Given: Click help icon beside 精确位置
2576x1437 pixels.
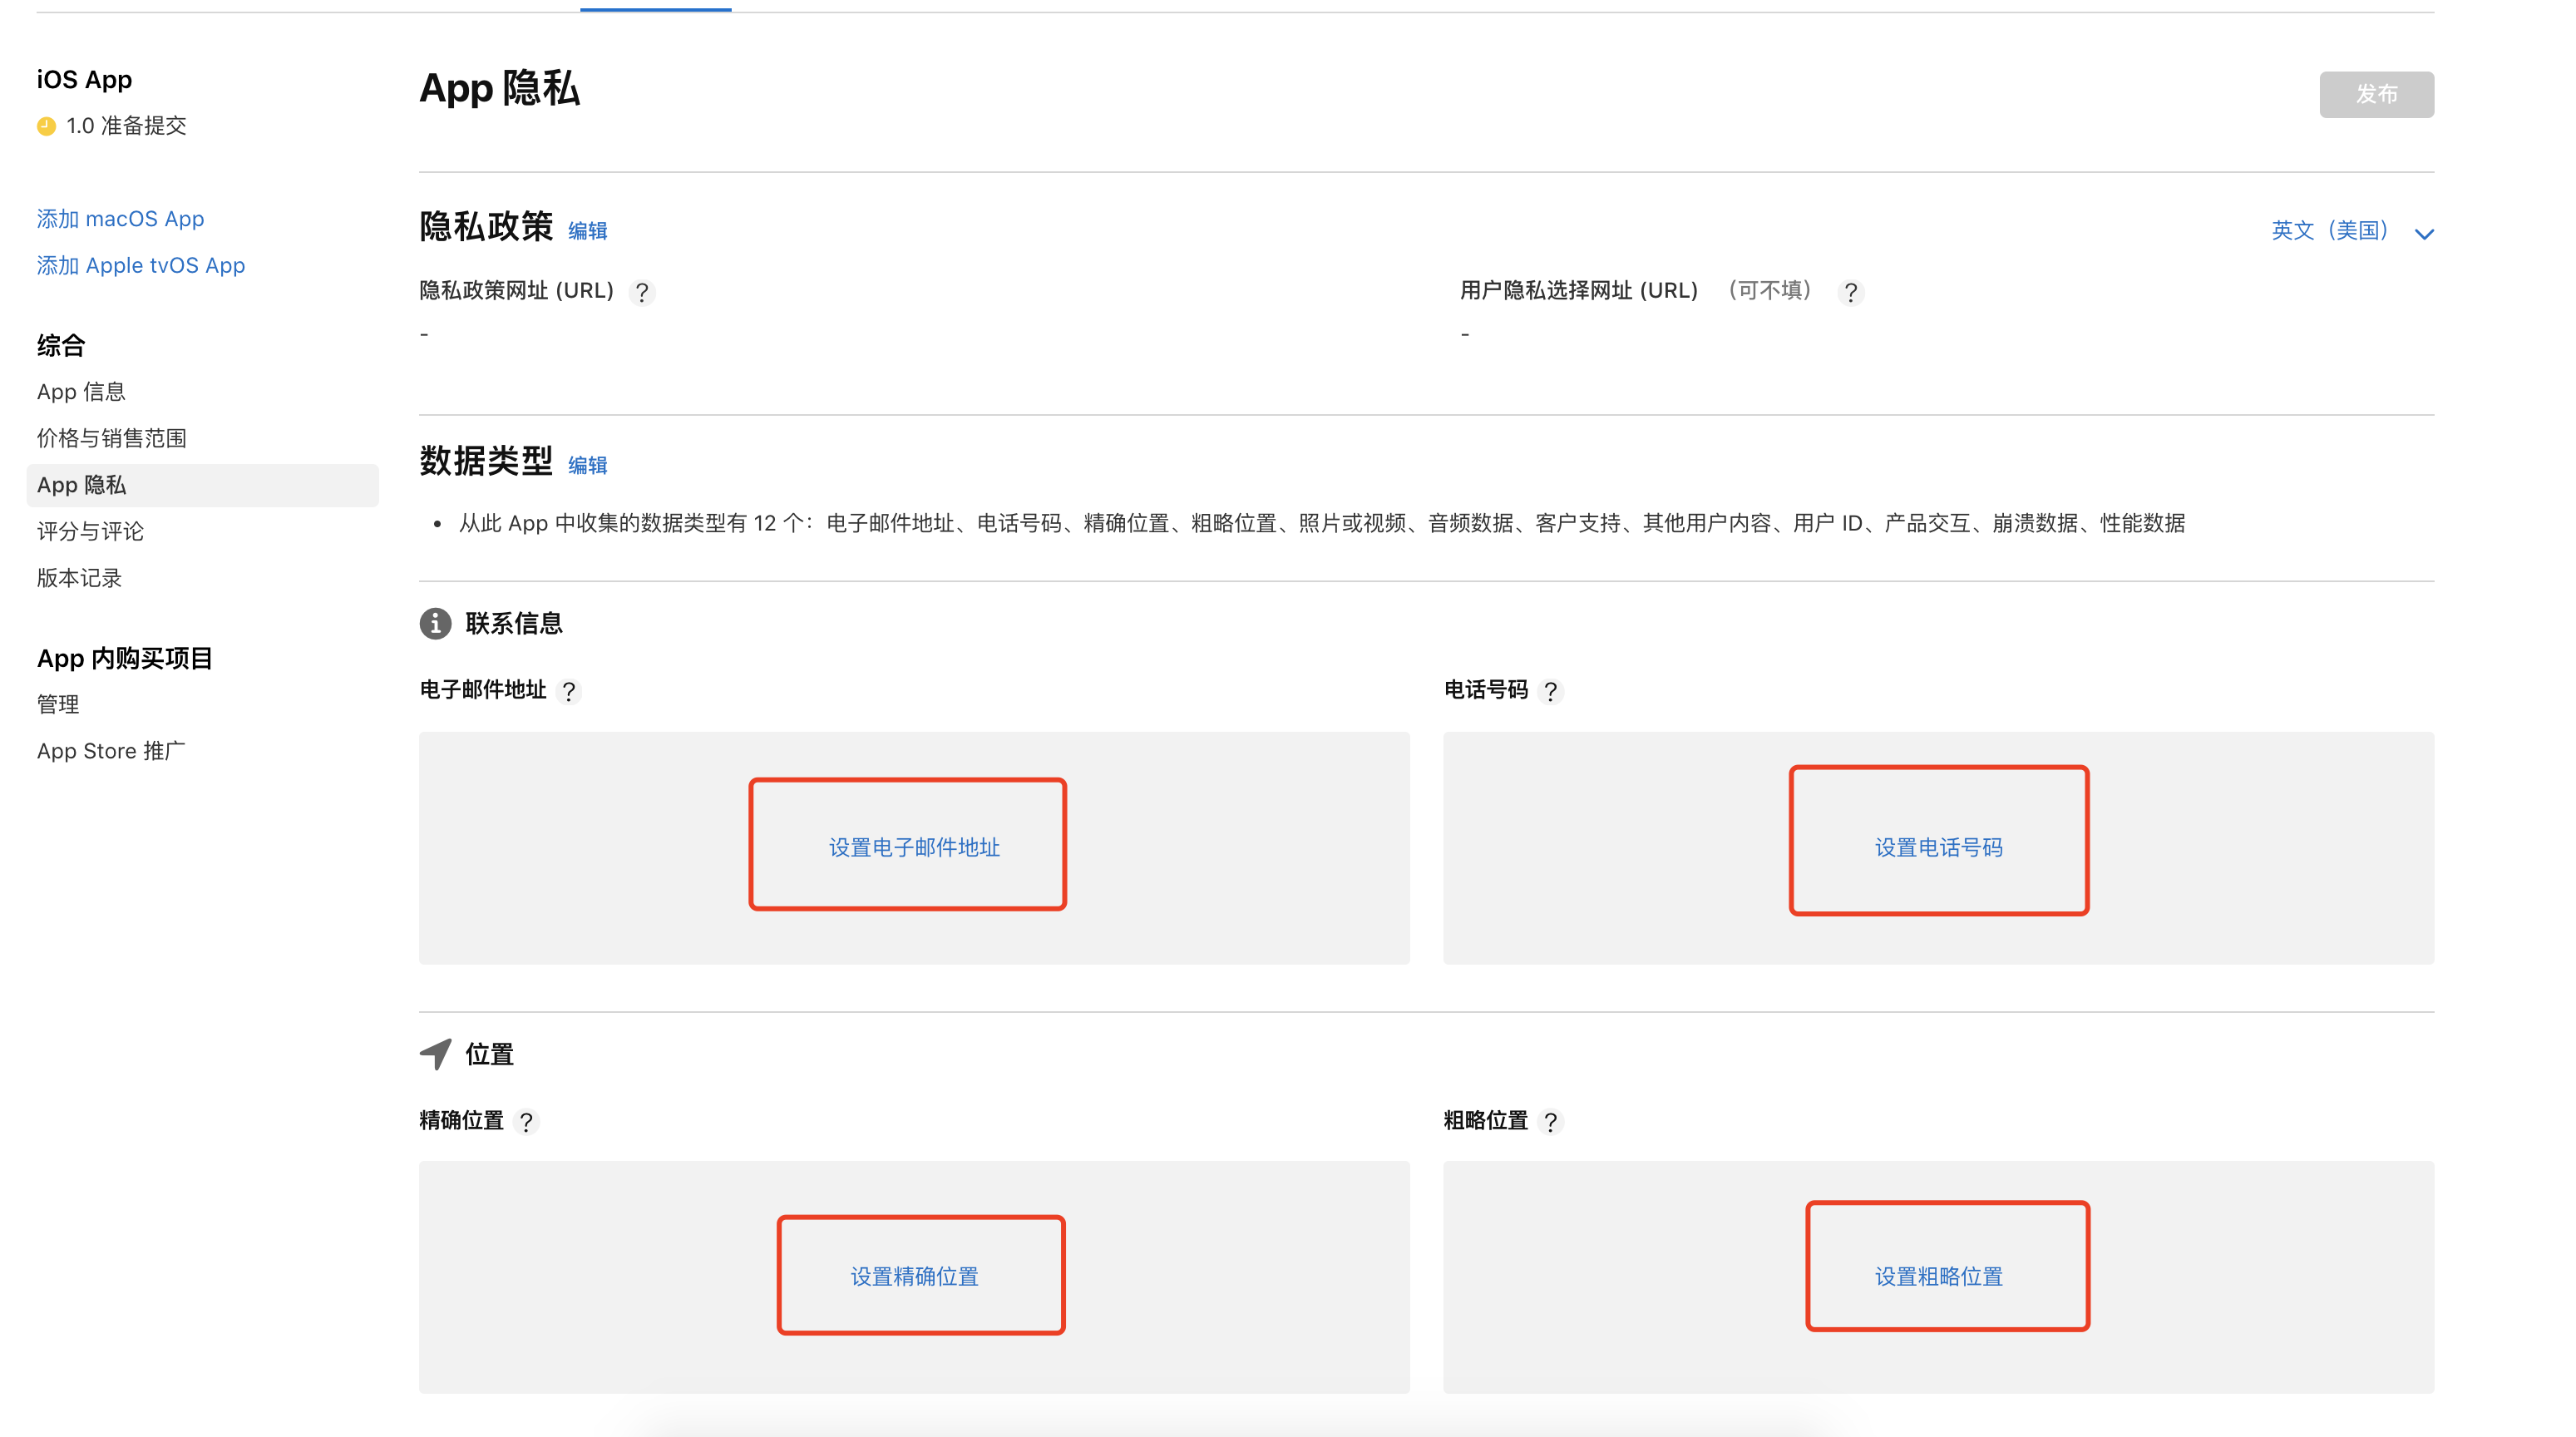Looking at the screenshot, I should (x=526, y=1122).
